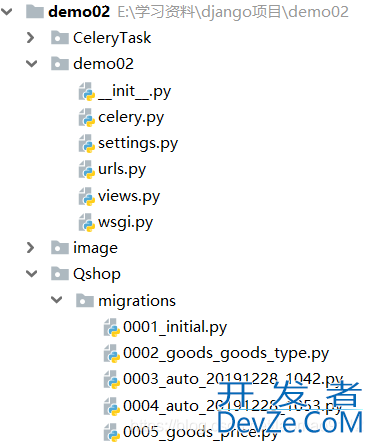Click the Python icon beside views.py
The width and height of the screenshot is (373, 444).
point(87,196)
